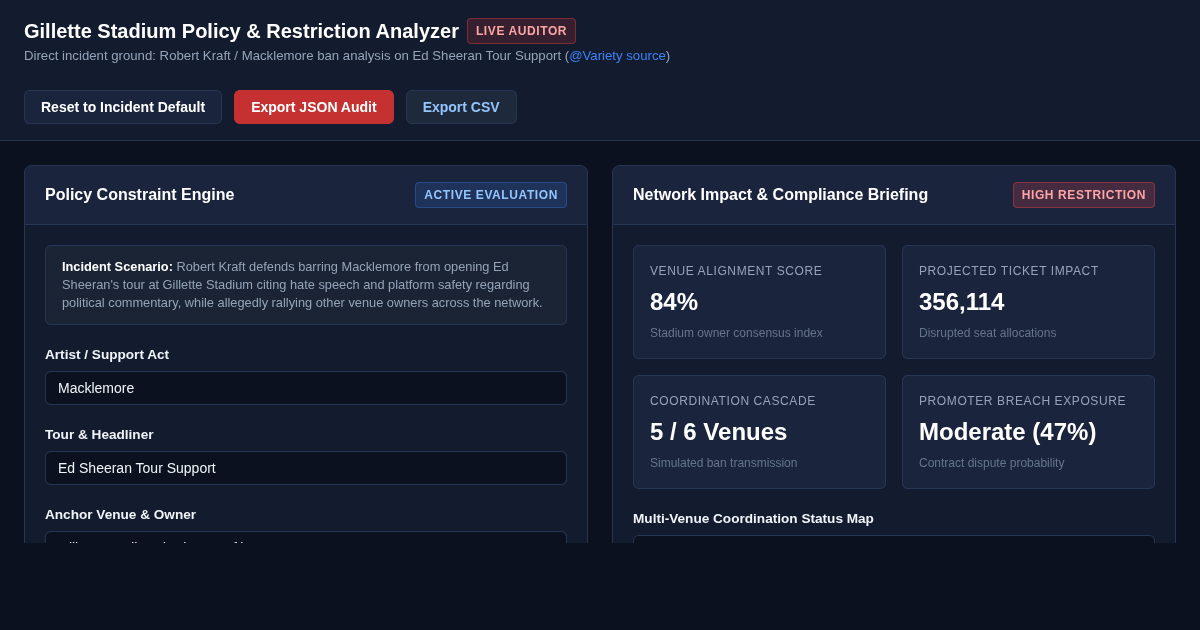Click the ACTIVE EVALUATION badge
The image size is (1200, 630).
pyautogui.click(x=491, y=195)
